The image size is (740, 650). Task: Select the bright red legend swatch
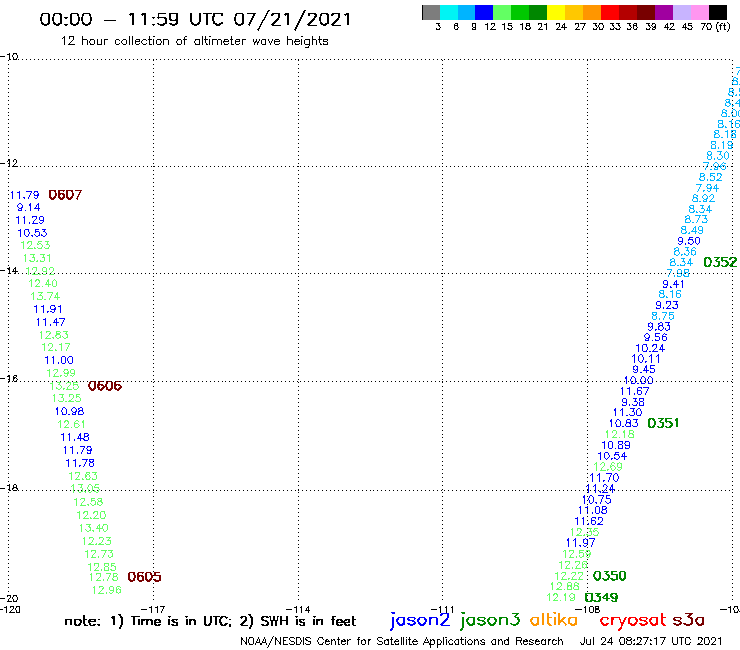[610, 12]
